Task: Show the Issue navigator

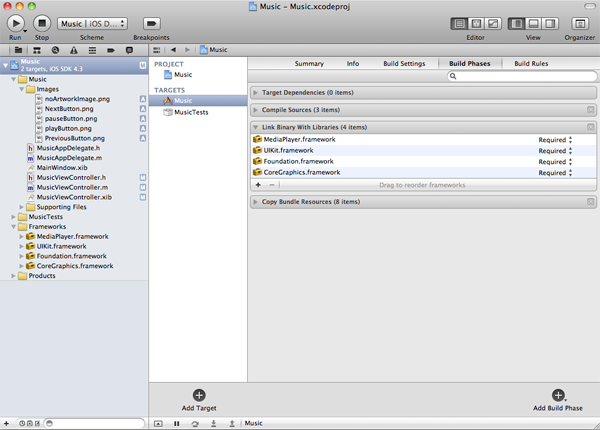Action: click(74, 50)
